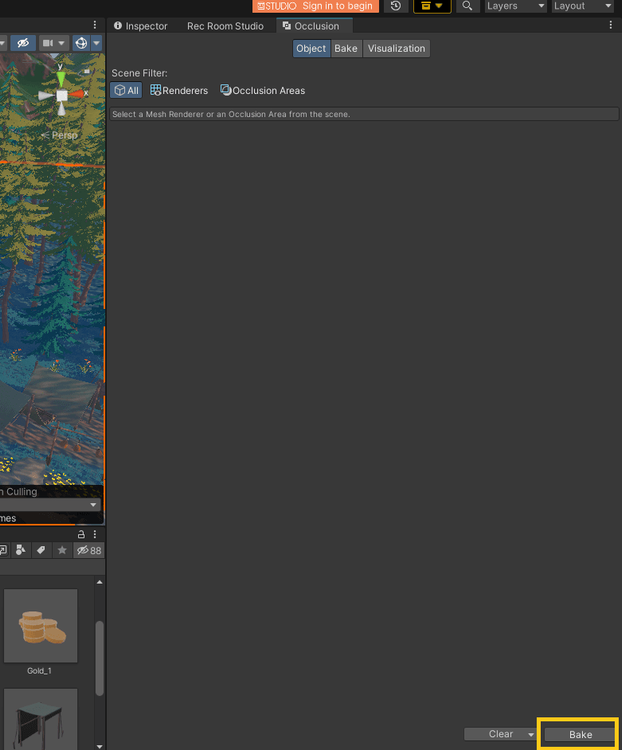Viewport: 622px width, 750px height.
Task: Filter scene by Occlusion Areas
Action: pyautogui.click(x=262, y=91)
